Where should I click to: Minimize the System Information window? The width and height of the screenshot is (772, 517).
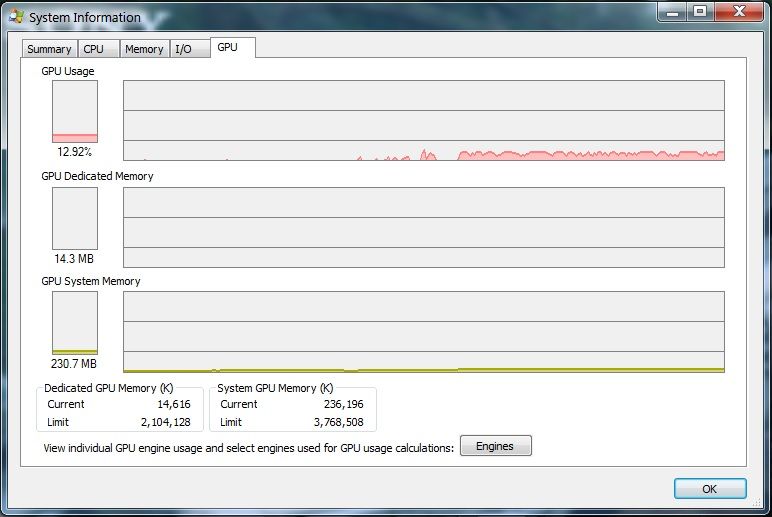673,12
